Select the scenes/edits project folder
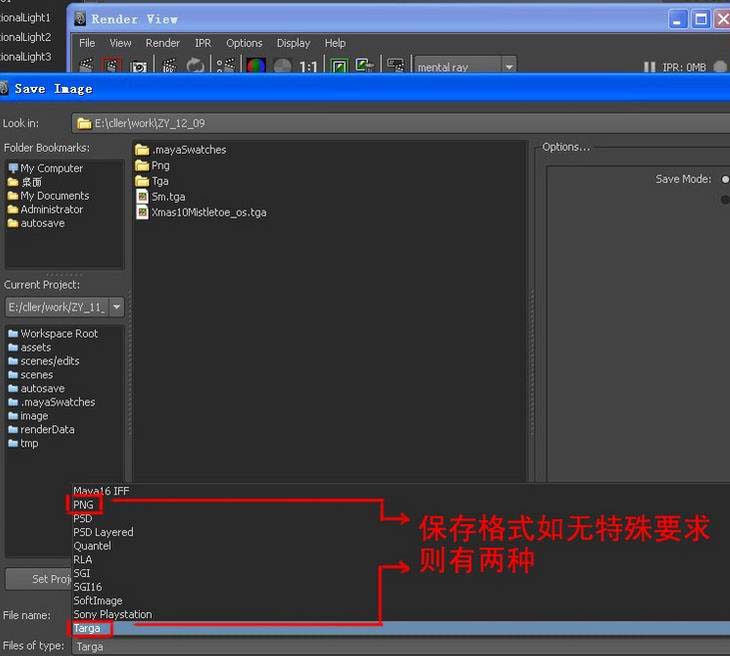This screenshot has height=656, width=730. (x=44, y=361)
